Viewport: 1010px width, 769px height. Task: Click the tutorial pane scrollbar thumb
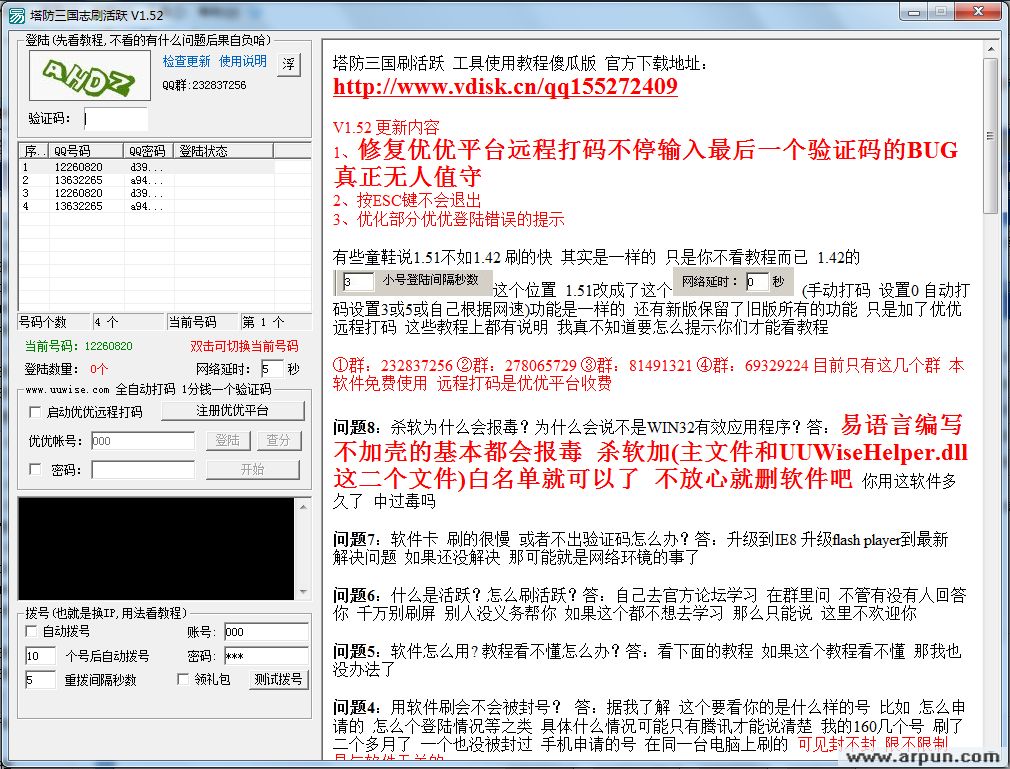991,136
